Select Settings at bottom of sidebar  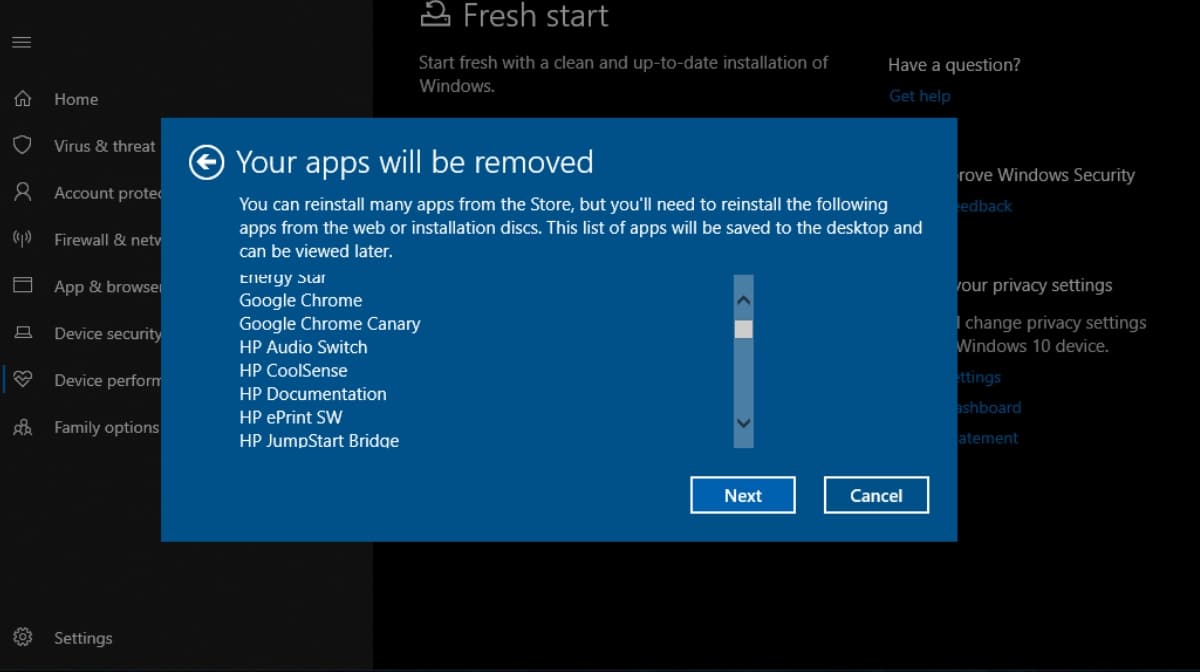(x=83, y=637)
